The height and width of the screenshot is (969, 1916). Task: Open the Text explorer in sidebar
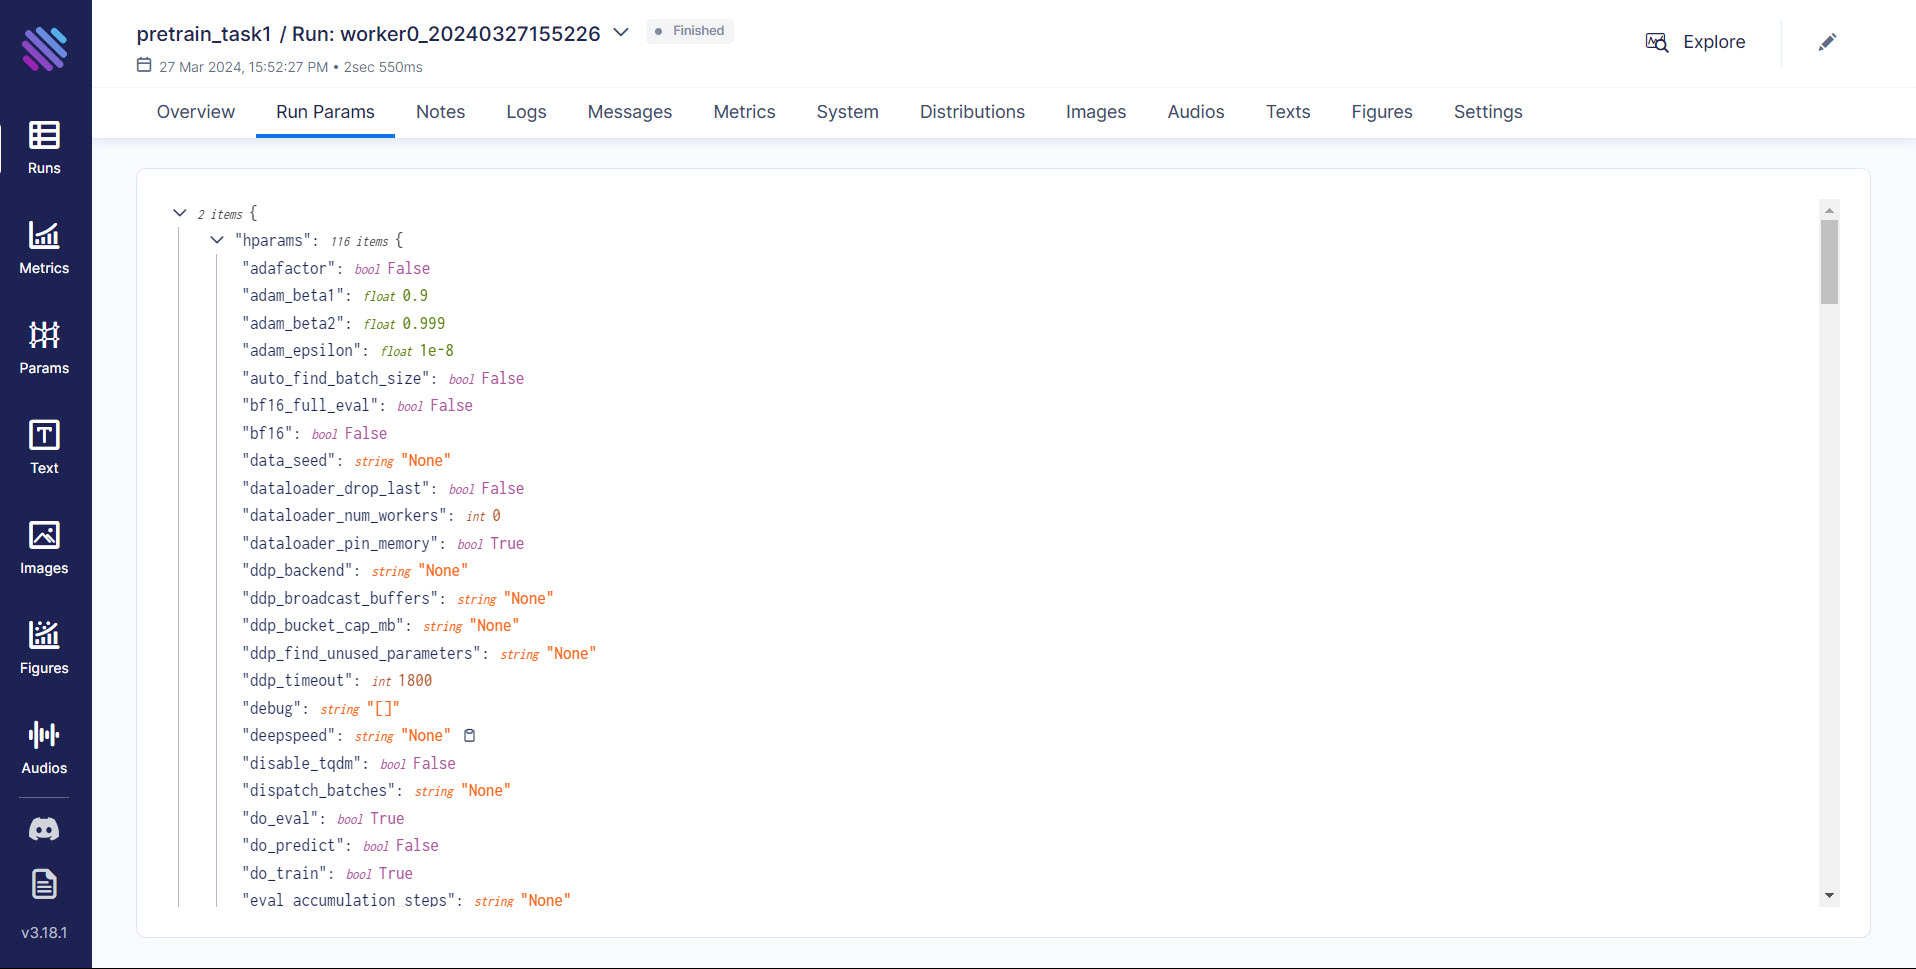click(x=44, y=447)
